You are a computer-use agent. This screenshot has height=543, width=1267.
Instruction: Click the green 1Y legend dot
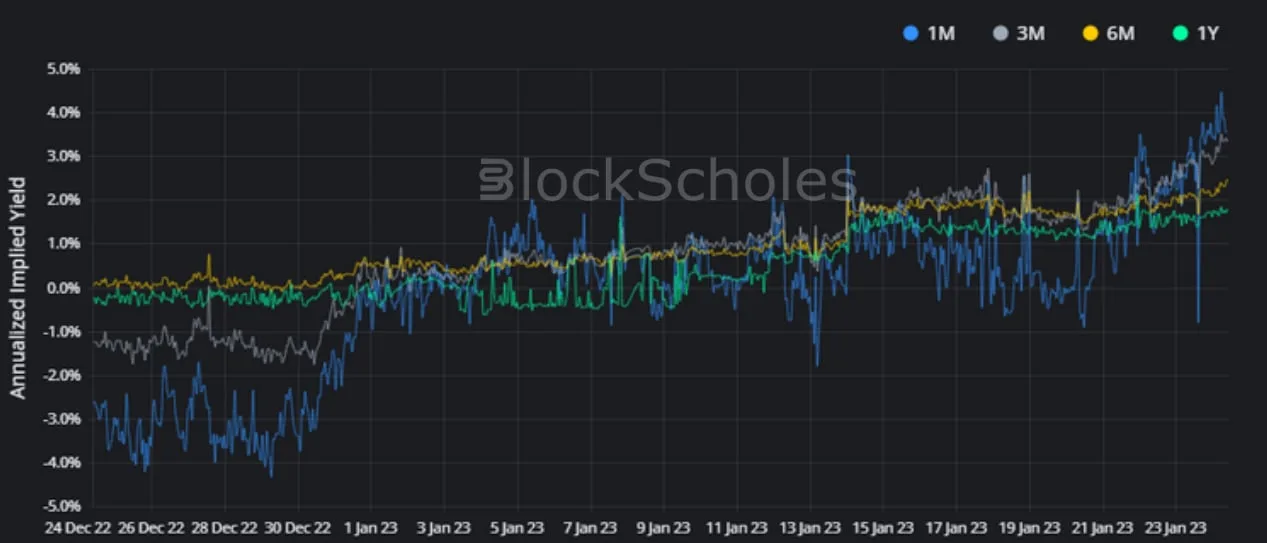1179,33
